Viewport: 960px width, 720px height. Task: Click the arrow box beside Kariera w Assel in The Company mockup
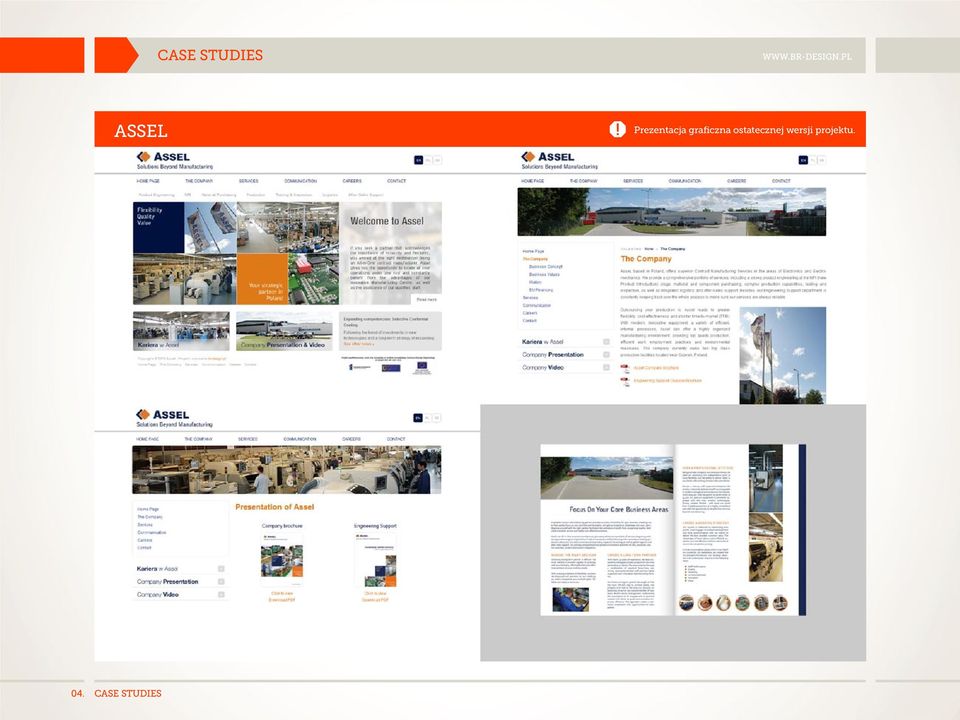point(606,342)
